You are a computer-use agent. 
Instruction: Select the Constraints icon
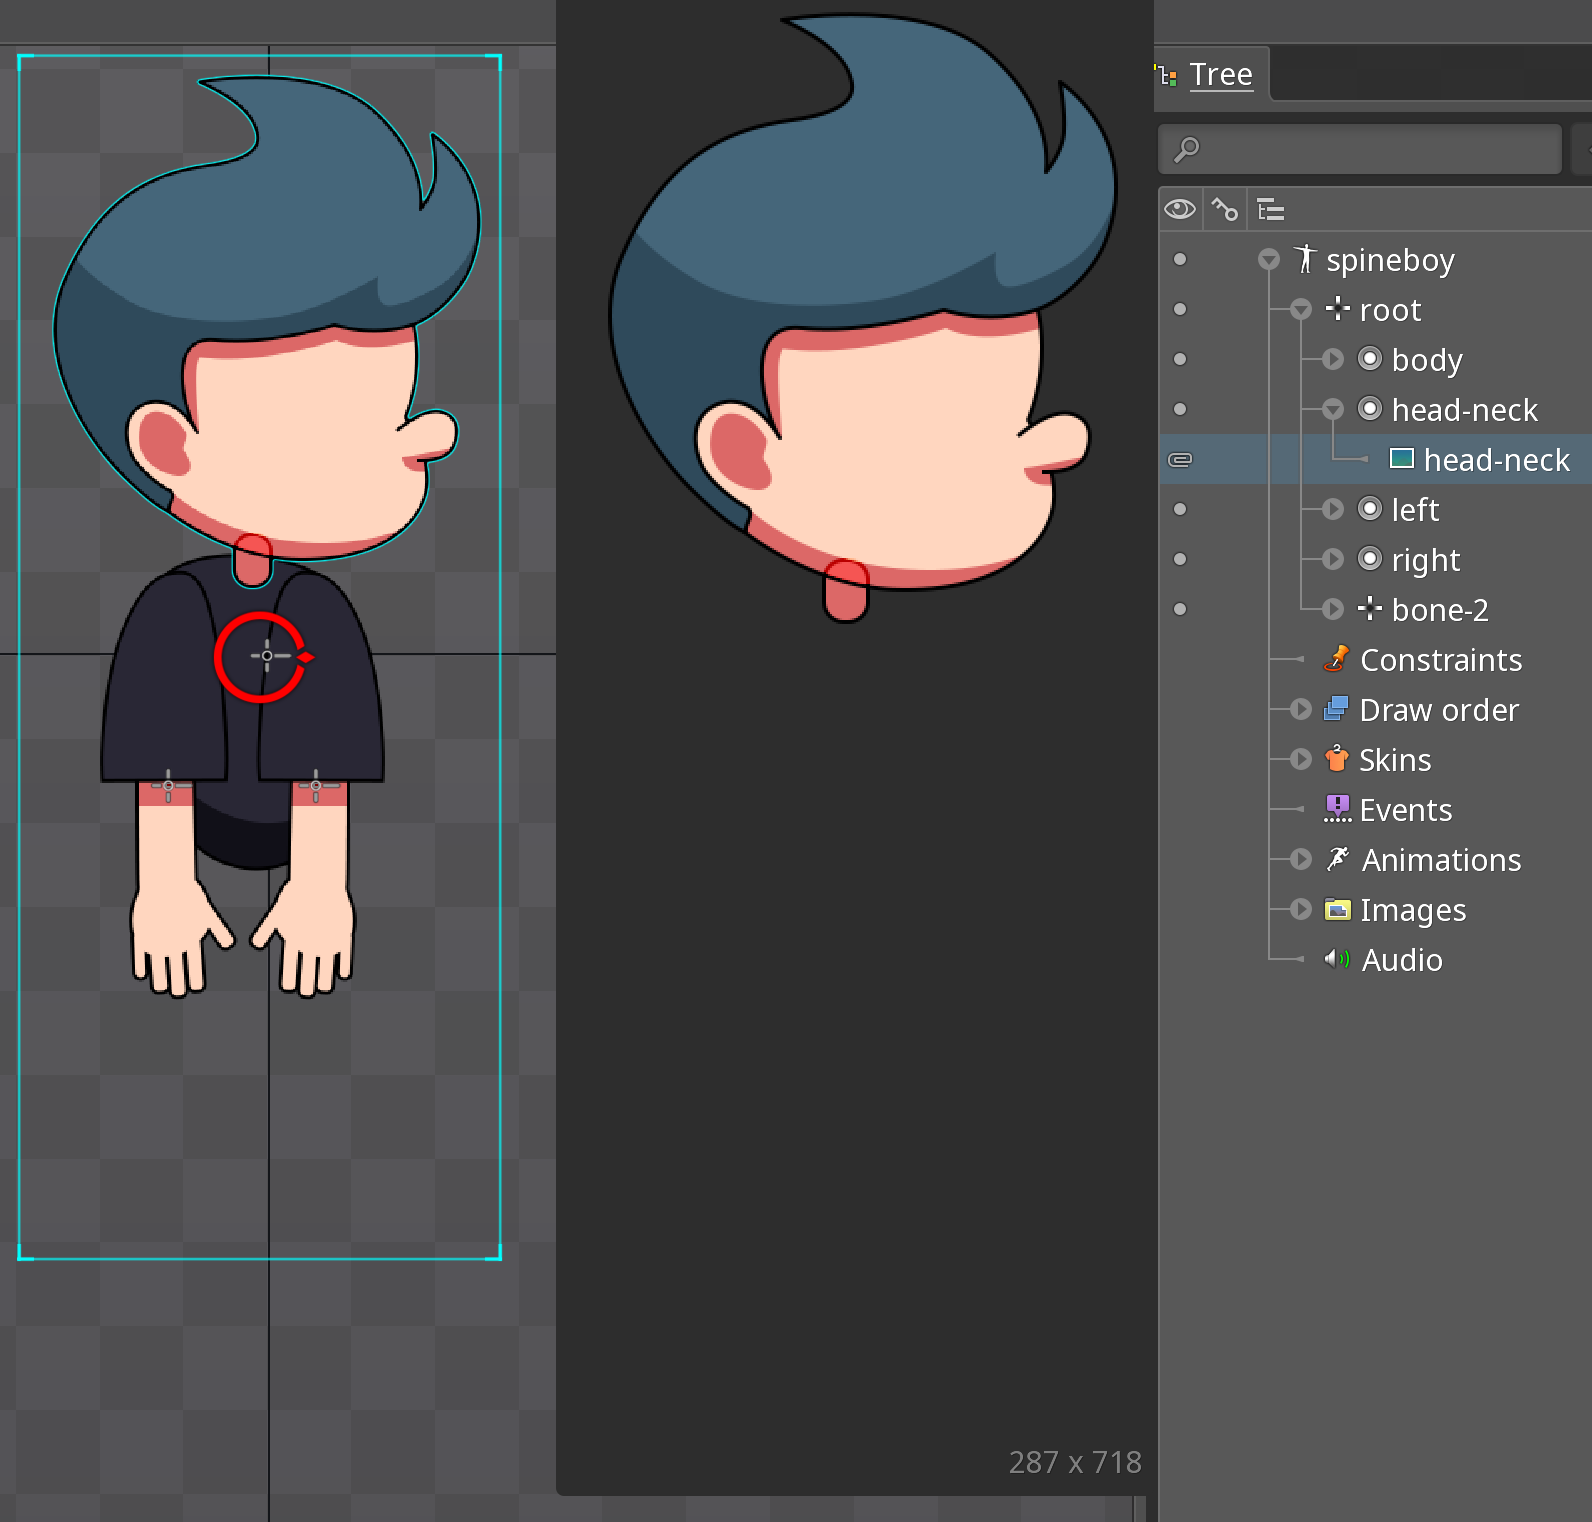click(x=1337, y=659)
